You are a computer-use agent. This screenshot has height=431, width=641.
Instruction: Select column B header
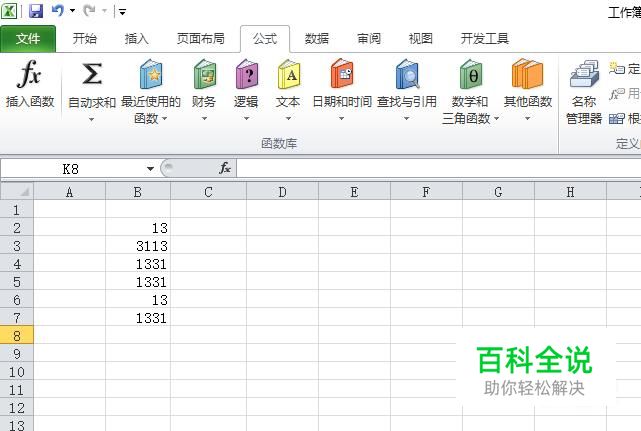[138, 192]
